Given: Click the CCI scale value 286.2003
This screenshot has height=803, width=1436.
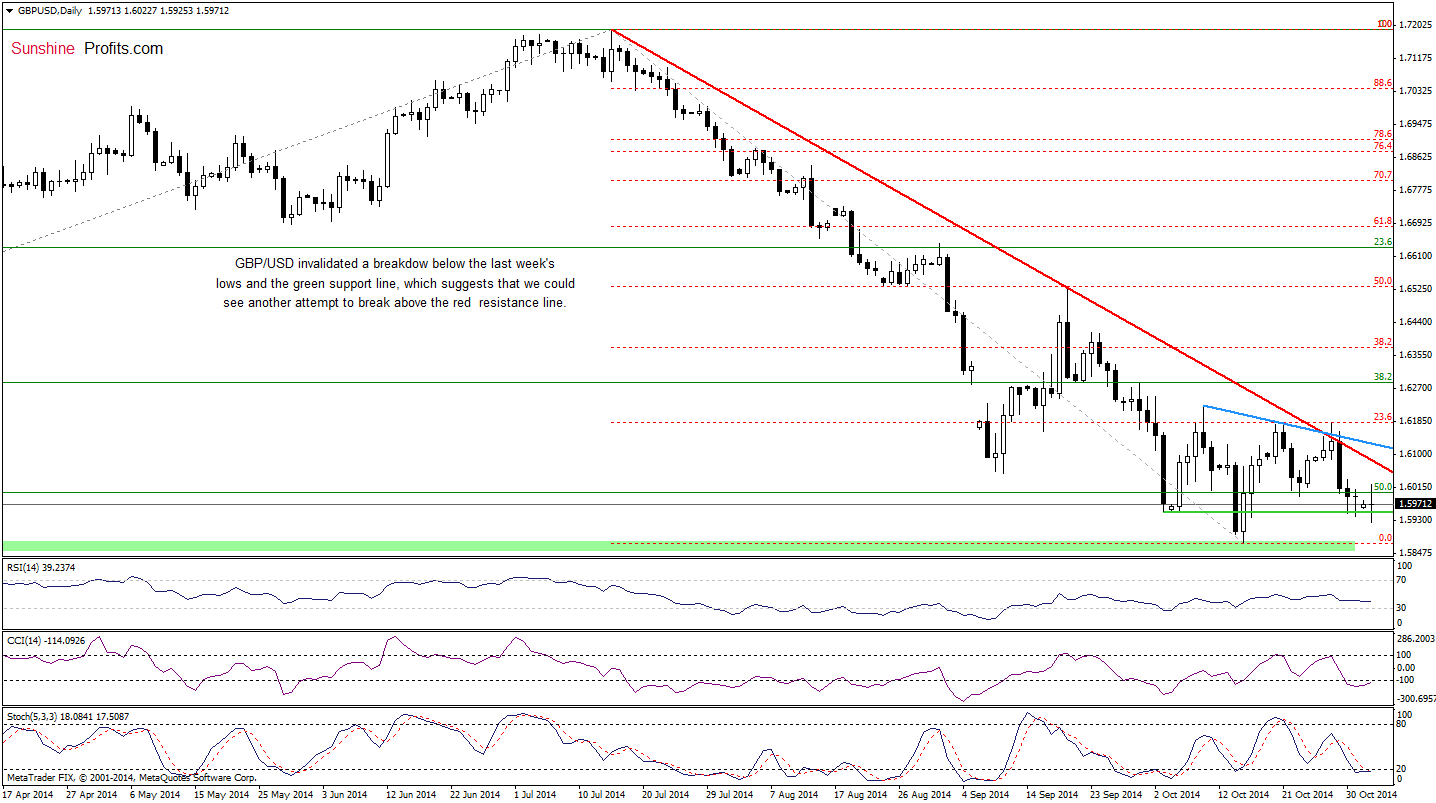Looking at the screenshot, I should point(1415,637).
